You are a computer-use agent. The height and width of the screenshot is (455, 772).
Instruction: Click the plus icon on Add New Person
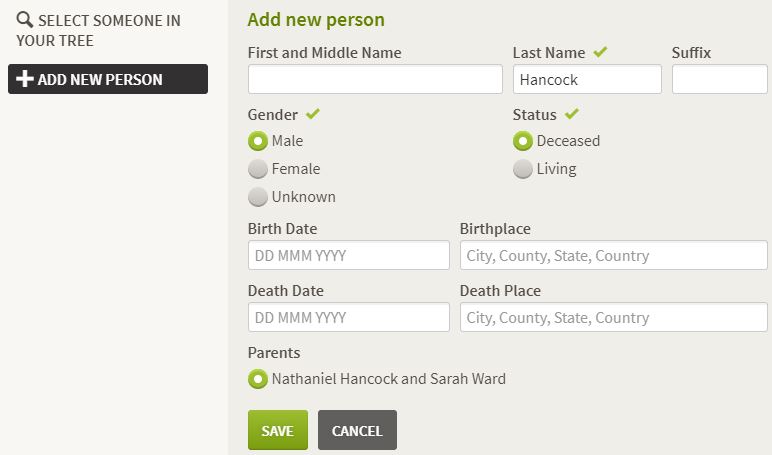[25, 79]
